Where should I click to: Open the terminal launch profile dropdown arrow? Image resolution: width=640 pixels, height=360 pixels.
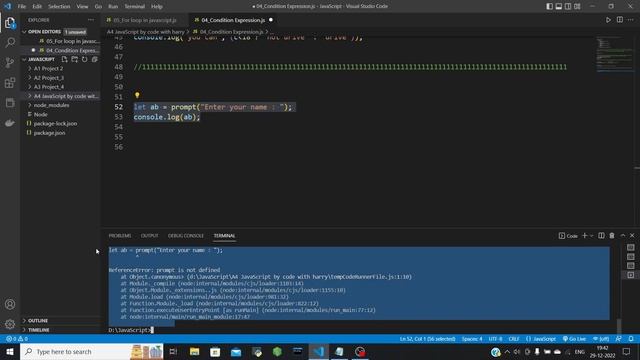[591, 236]
